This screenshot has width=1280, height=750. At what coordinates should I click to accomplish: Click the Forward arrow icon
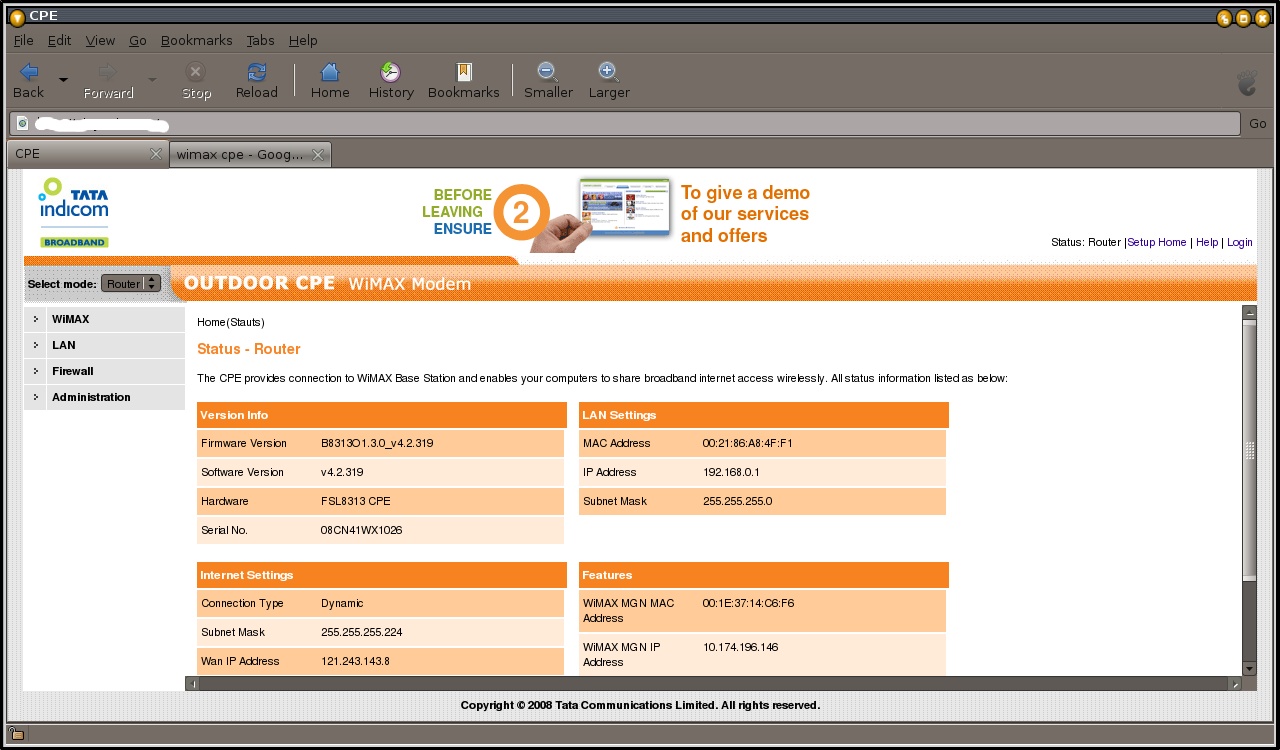[x=108, y=72]
